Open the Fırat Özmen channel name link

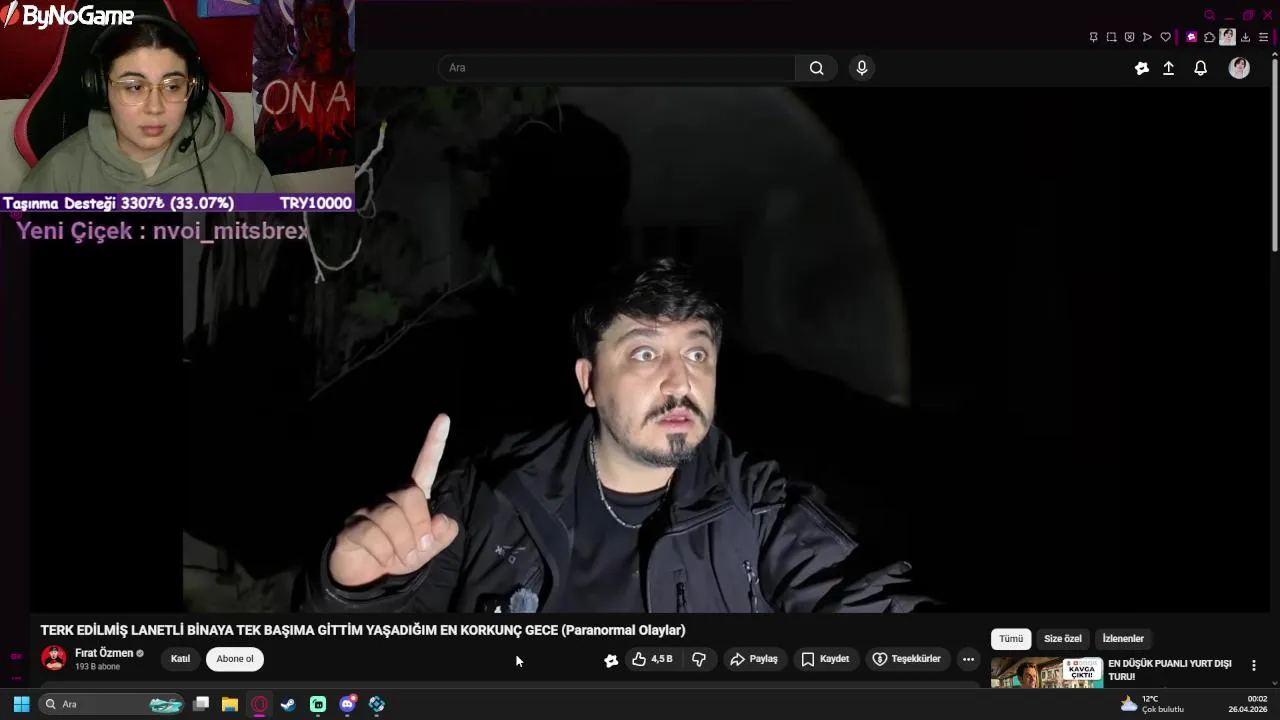click(104, 653)
